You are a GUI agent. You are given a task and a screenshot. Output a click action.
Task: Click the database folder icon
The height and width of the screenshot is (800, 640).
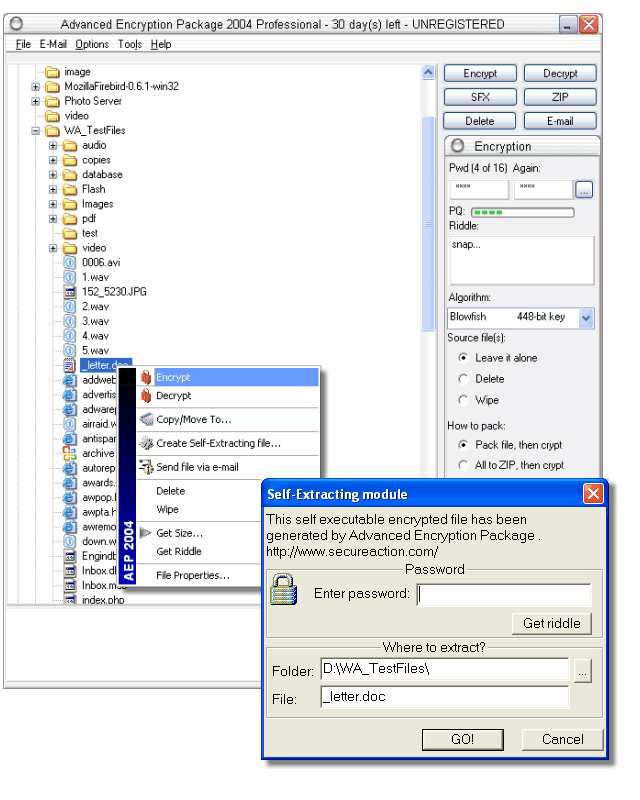[x=69, y=174]
